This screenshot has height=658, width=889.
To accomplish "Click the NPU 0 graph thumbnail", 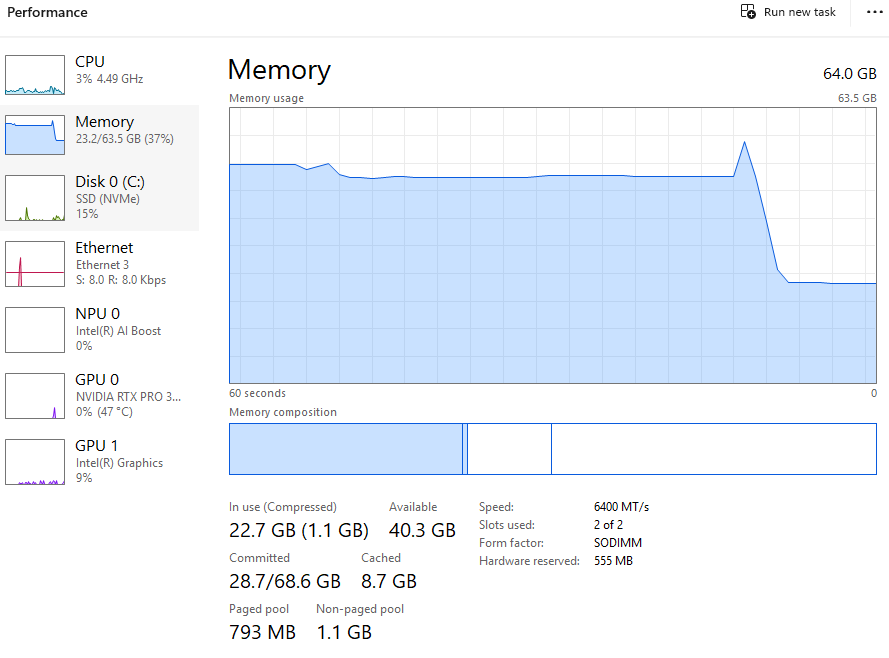I will pos(35,330).
